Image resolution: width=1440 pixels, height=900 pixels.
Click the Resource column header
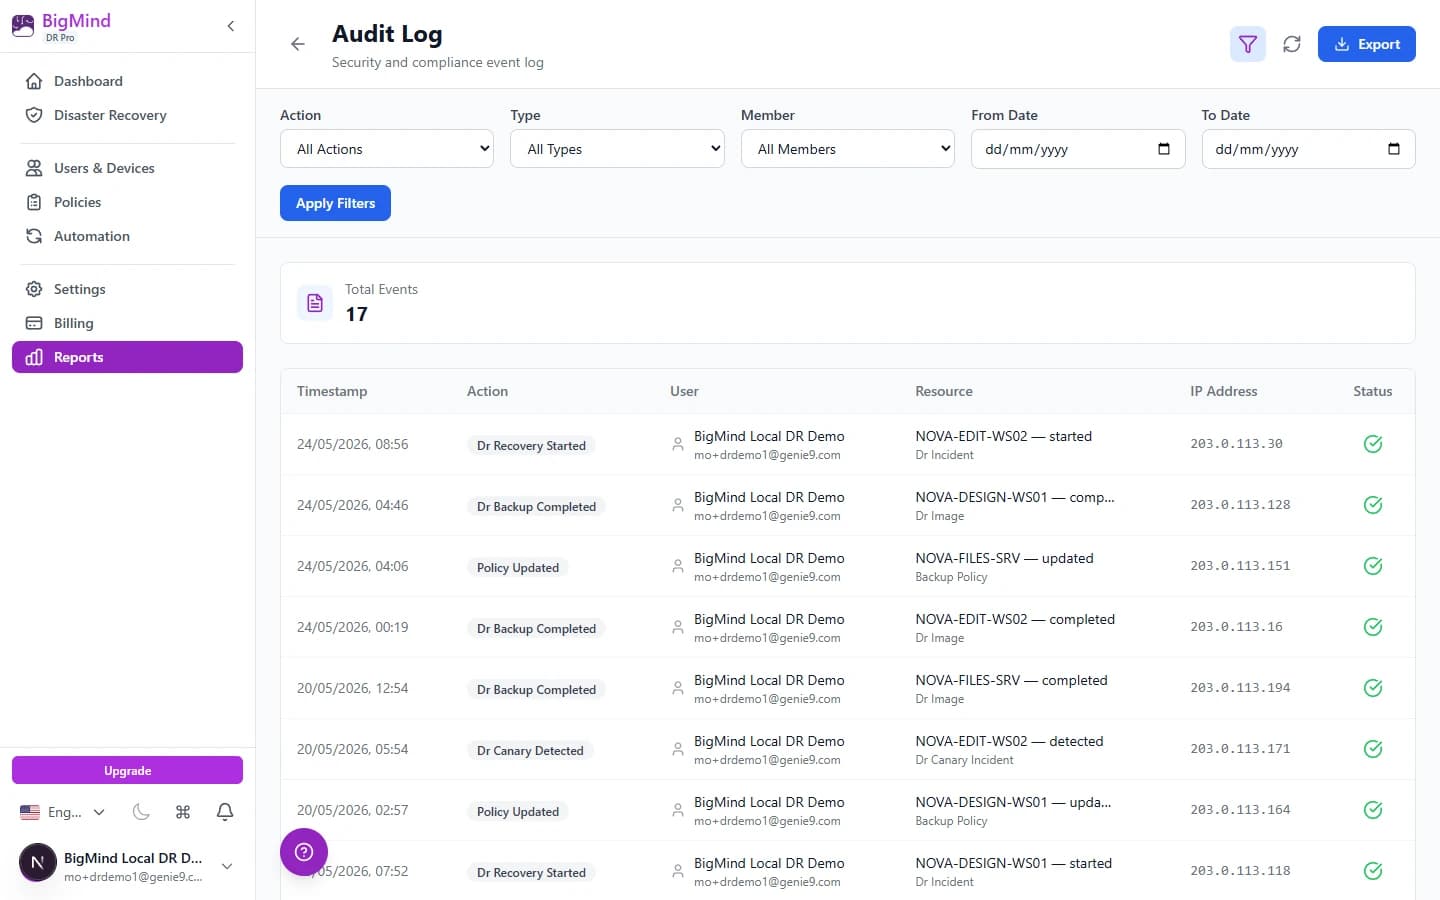click(x=944, y=391)
